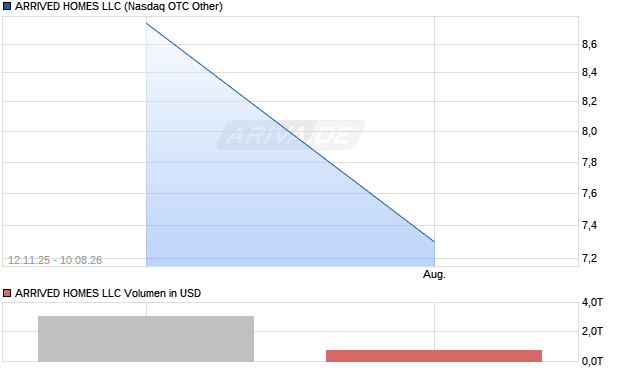Click the price line's starting point at top
Image resolution: width=620 pixels, height=371 pixels.
[147, 23]
